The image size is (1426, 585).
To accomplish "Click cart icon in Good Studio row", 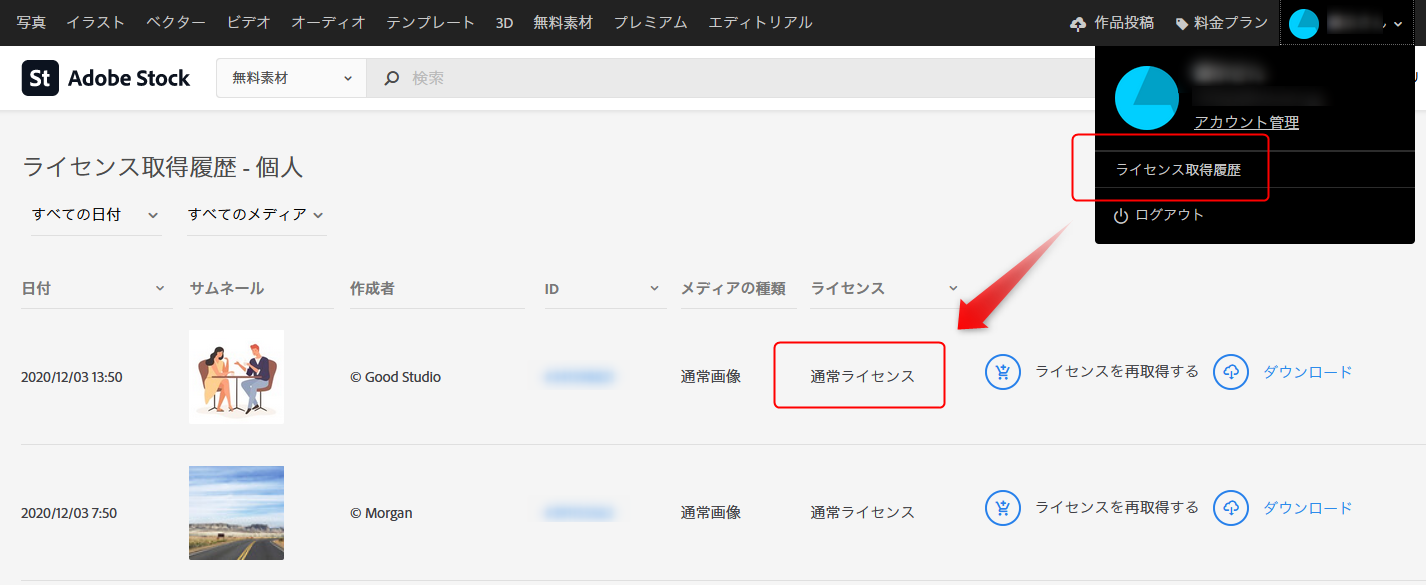I will tap(1002, 372).
